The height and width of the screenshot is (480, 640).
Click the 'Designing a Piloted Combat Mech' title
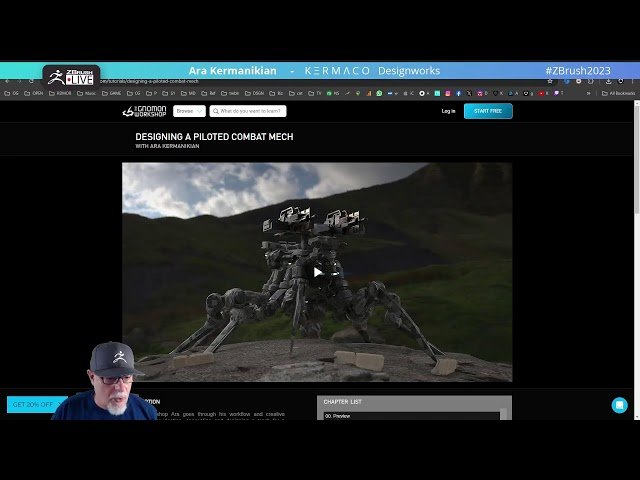214,137
